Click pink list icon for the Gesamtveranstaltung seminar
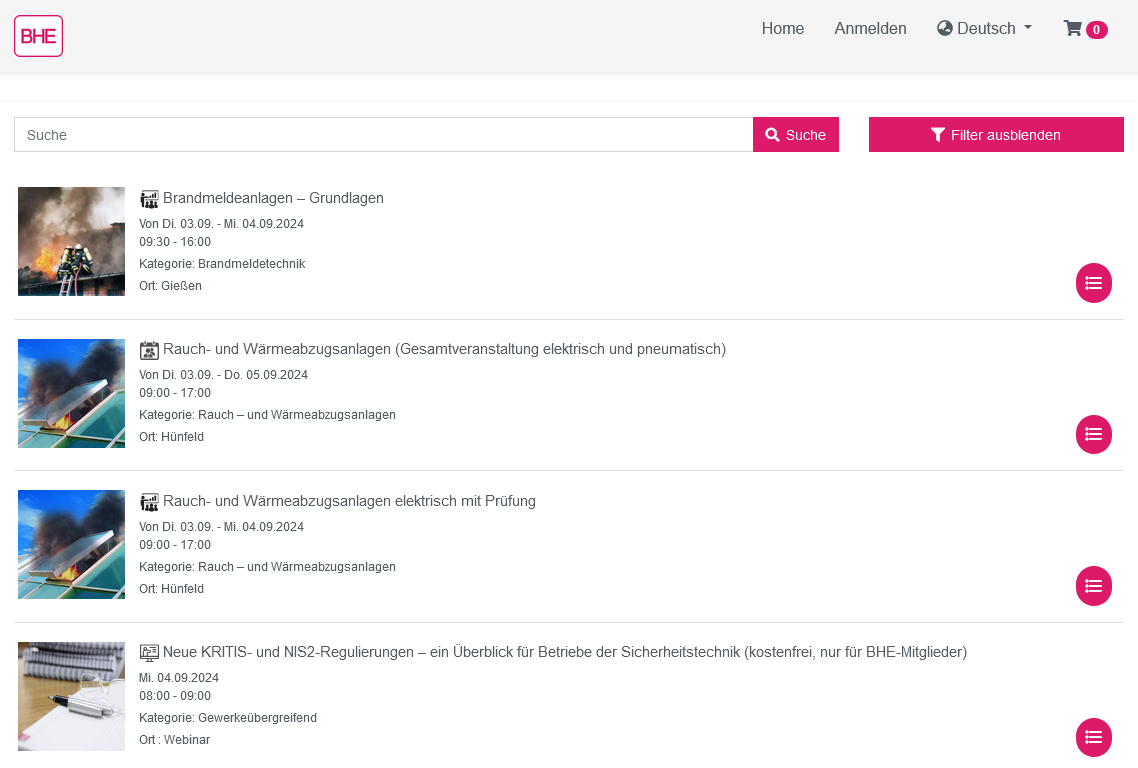 point(1093,434)
